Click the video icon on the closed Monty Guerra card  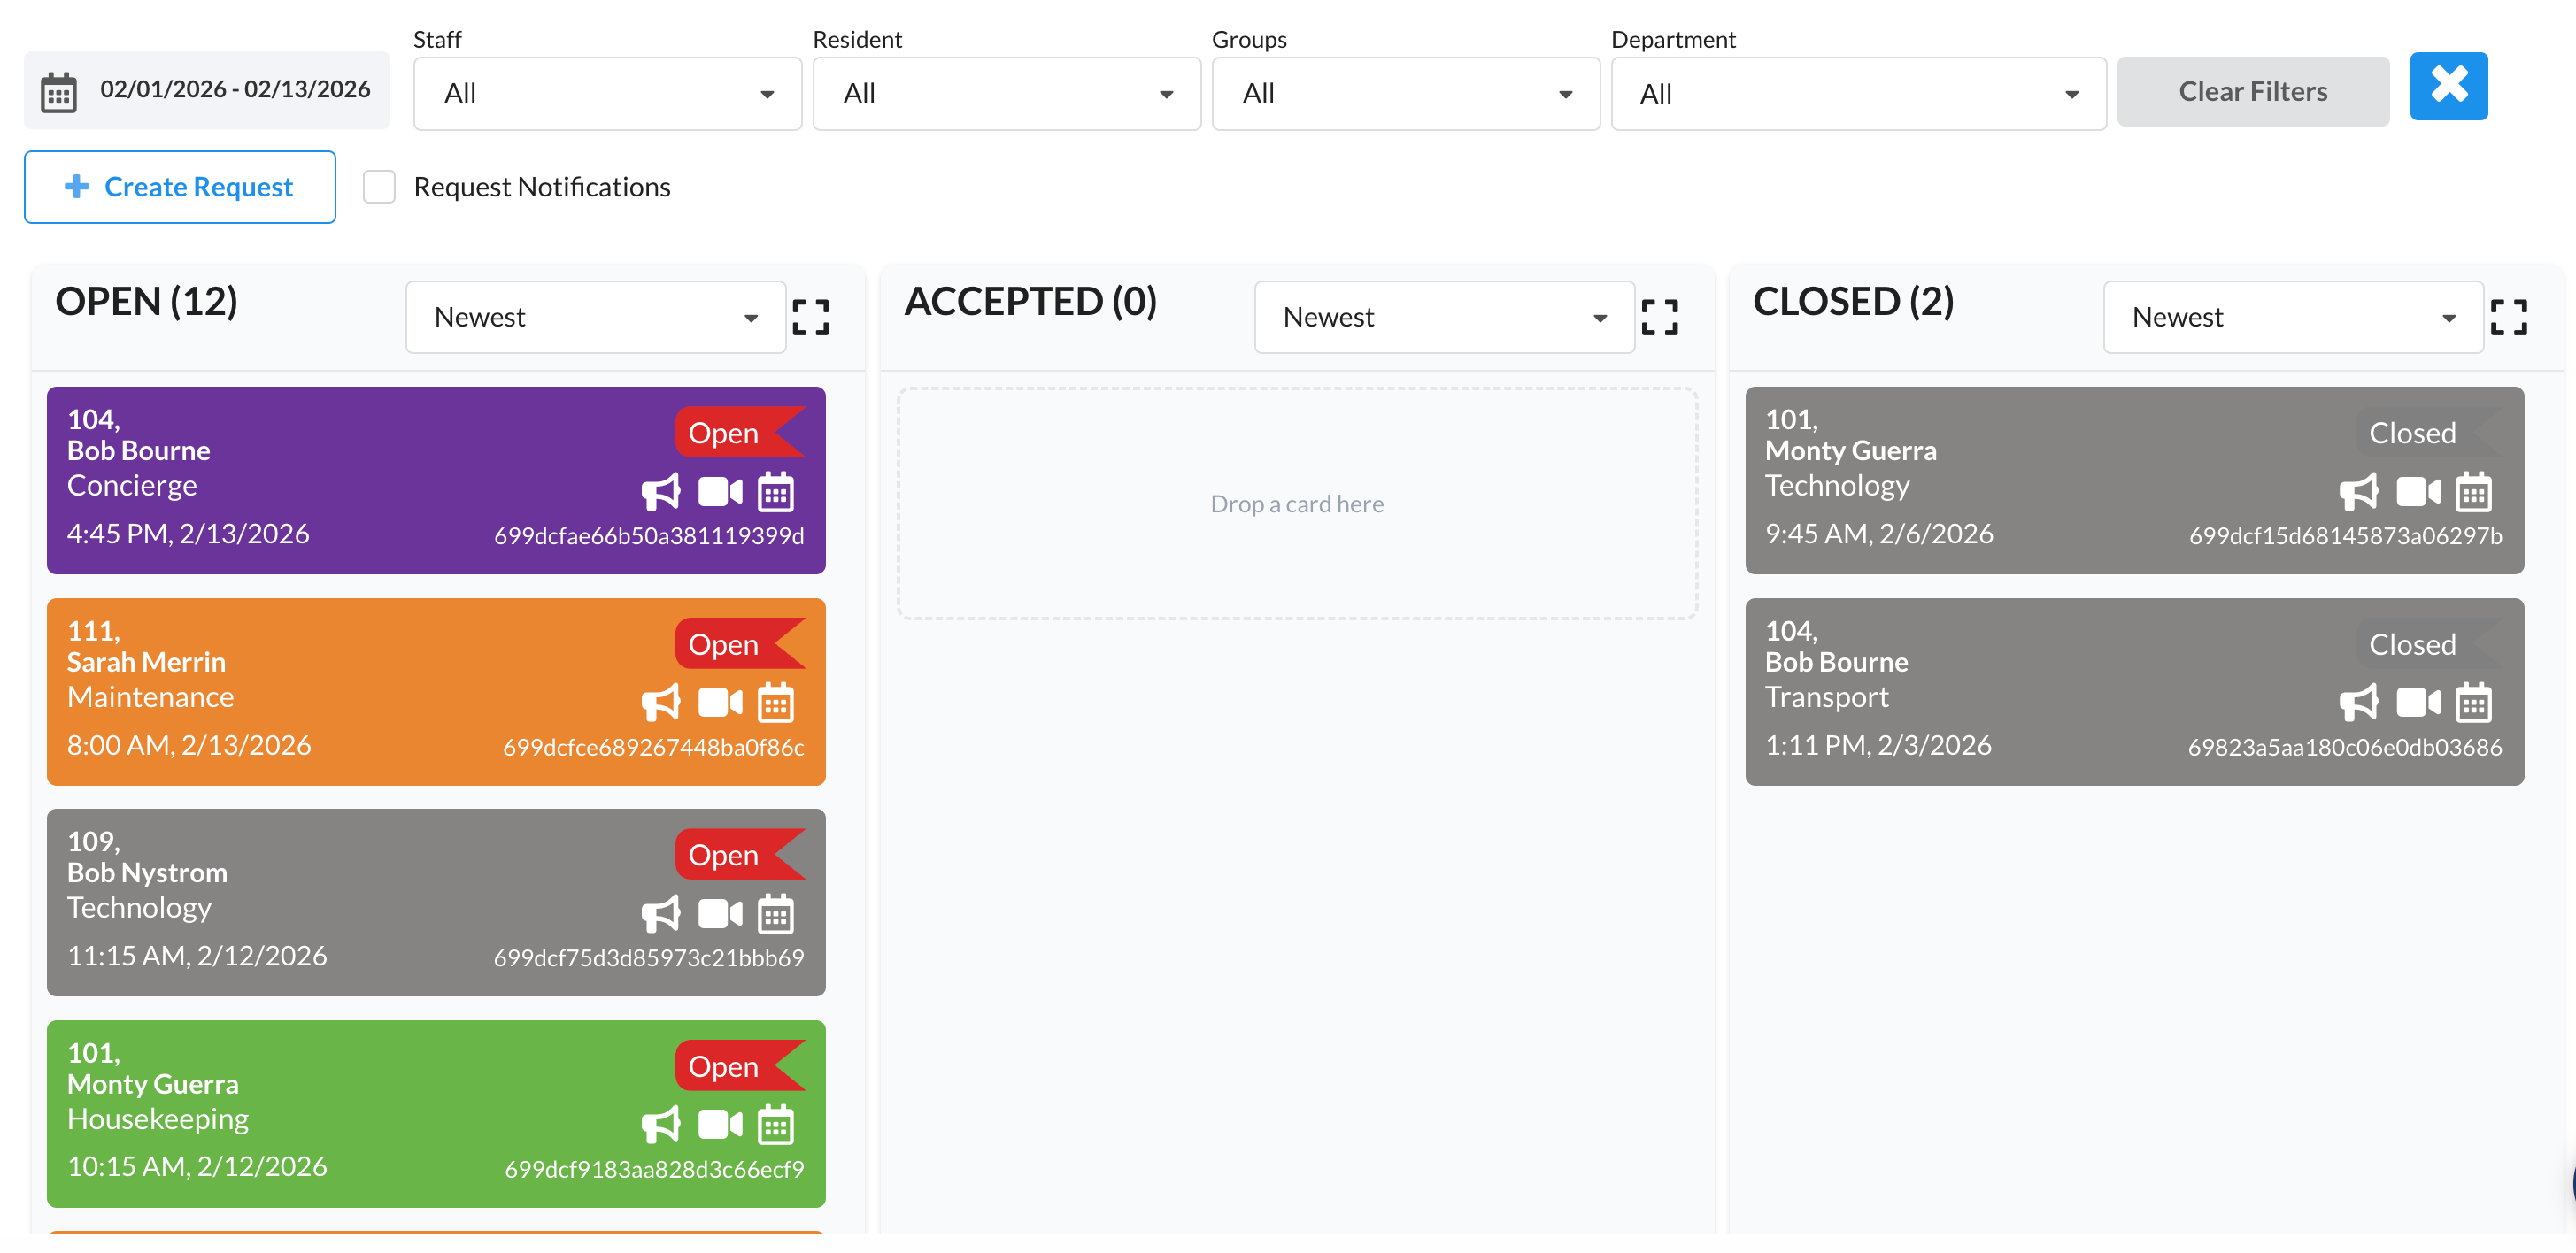2417,491
